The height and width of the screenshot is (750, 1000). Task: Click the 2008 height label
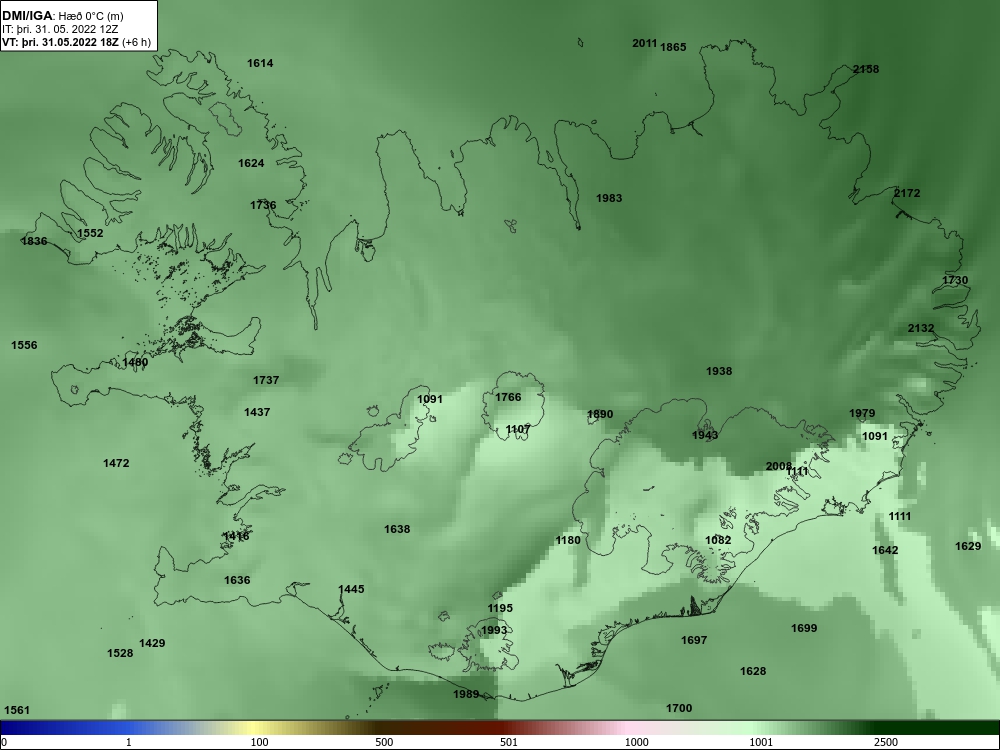[778, 467]
